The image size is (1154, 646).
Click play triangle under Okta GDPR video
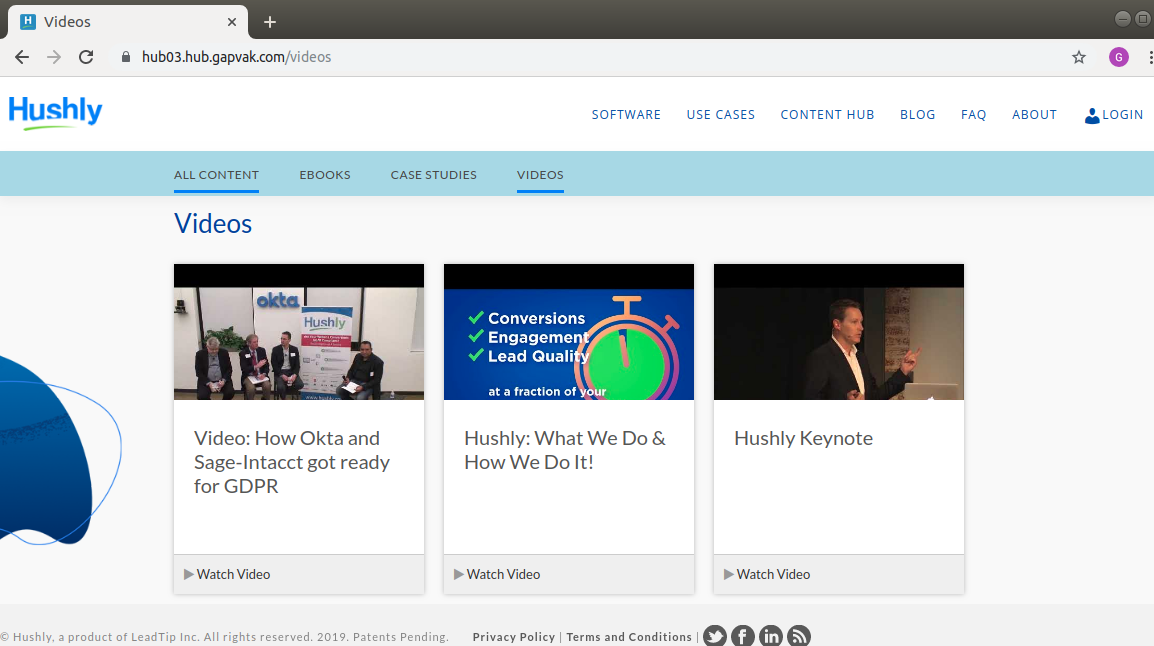tap(188, 575)
